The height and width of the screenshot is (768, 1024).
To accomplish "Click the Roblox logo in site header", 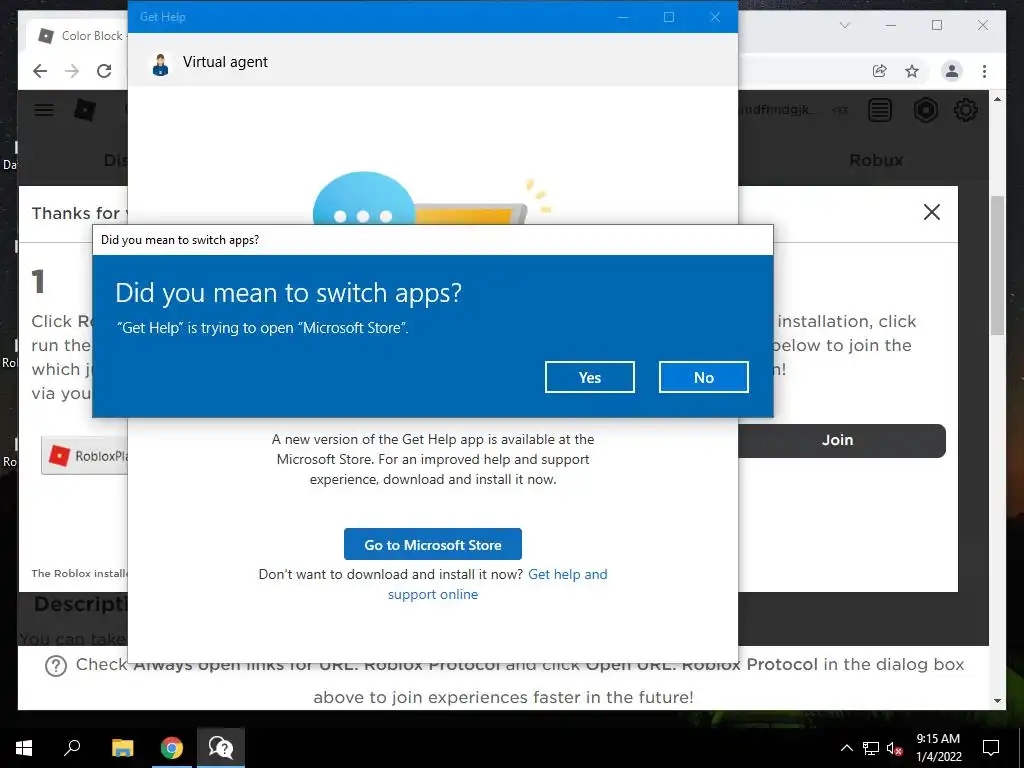I will click(84, 110).
